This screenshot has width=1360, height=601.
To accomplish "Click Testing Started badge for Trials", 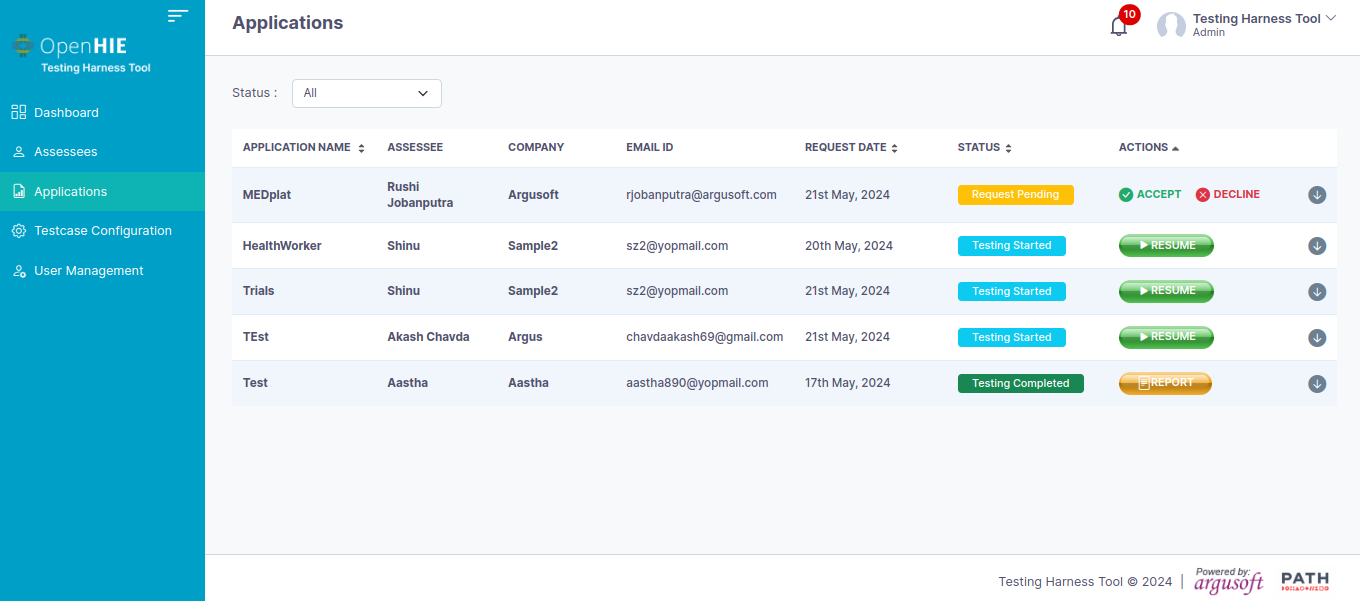I will pyautogui.click(x=1012, y=291).
